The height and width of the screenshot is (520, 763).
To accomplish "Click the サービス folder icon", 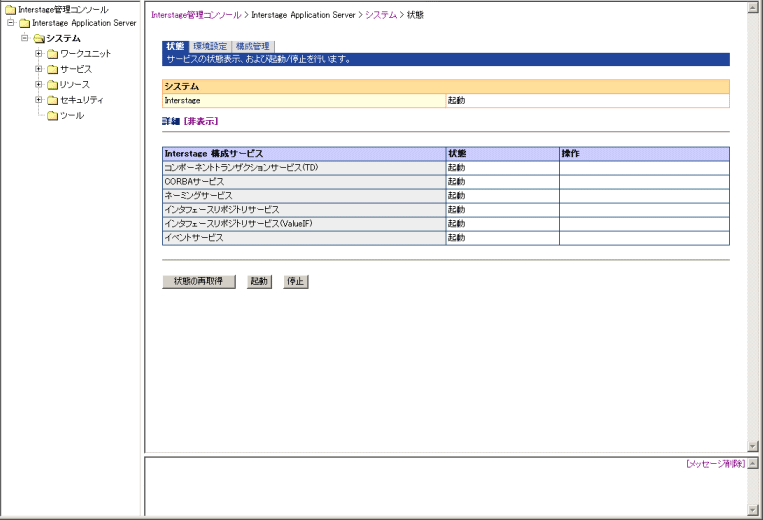I will pos(52,69).
